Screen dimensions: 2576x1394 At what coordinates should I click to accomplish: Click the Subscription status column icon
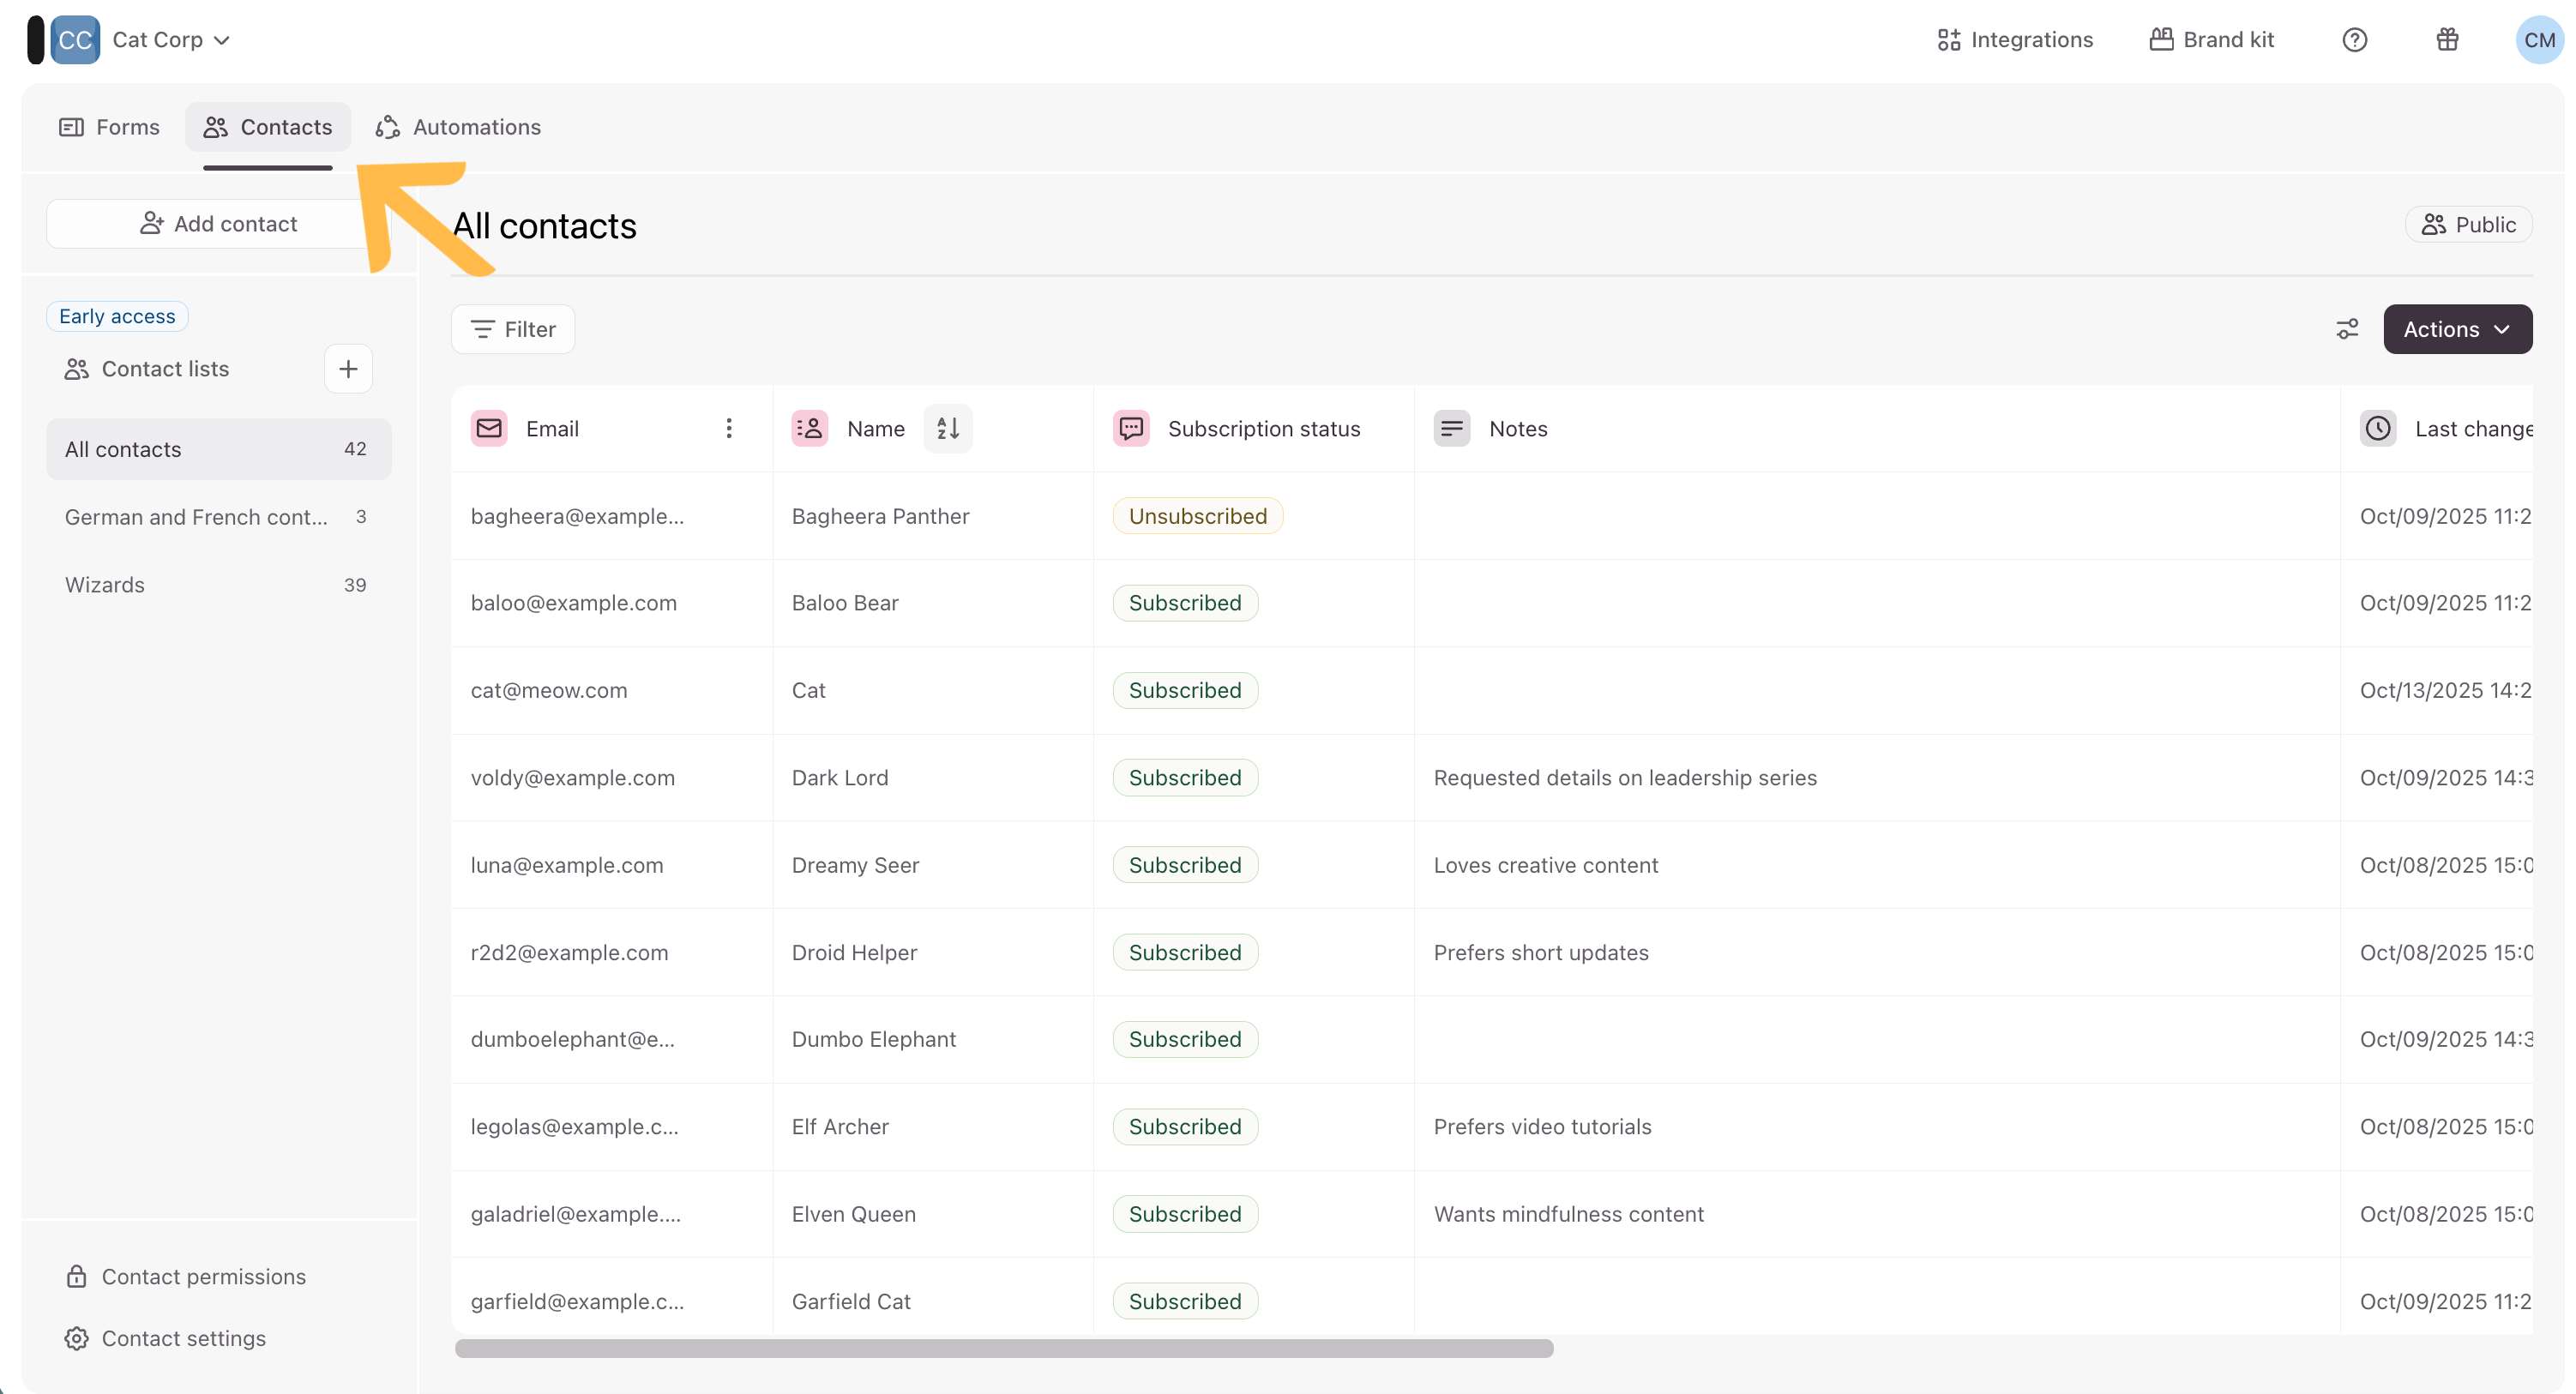point(1131,429)
